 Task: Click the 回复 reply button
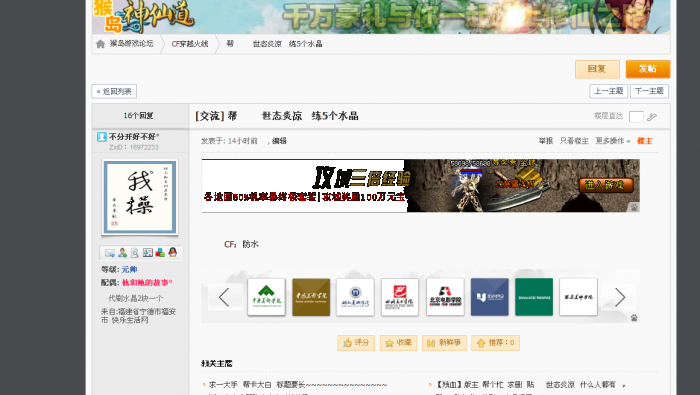(x=597, y=69)
